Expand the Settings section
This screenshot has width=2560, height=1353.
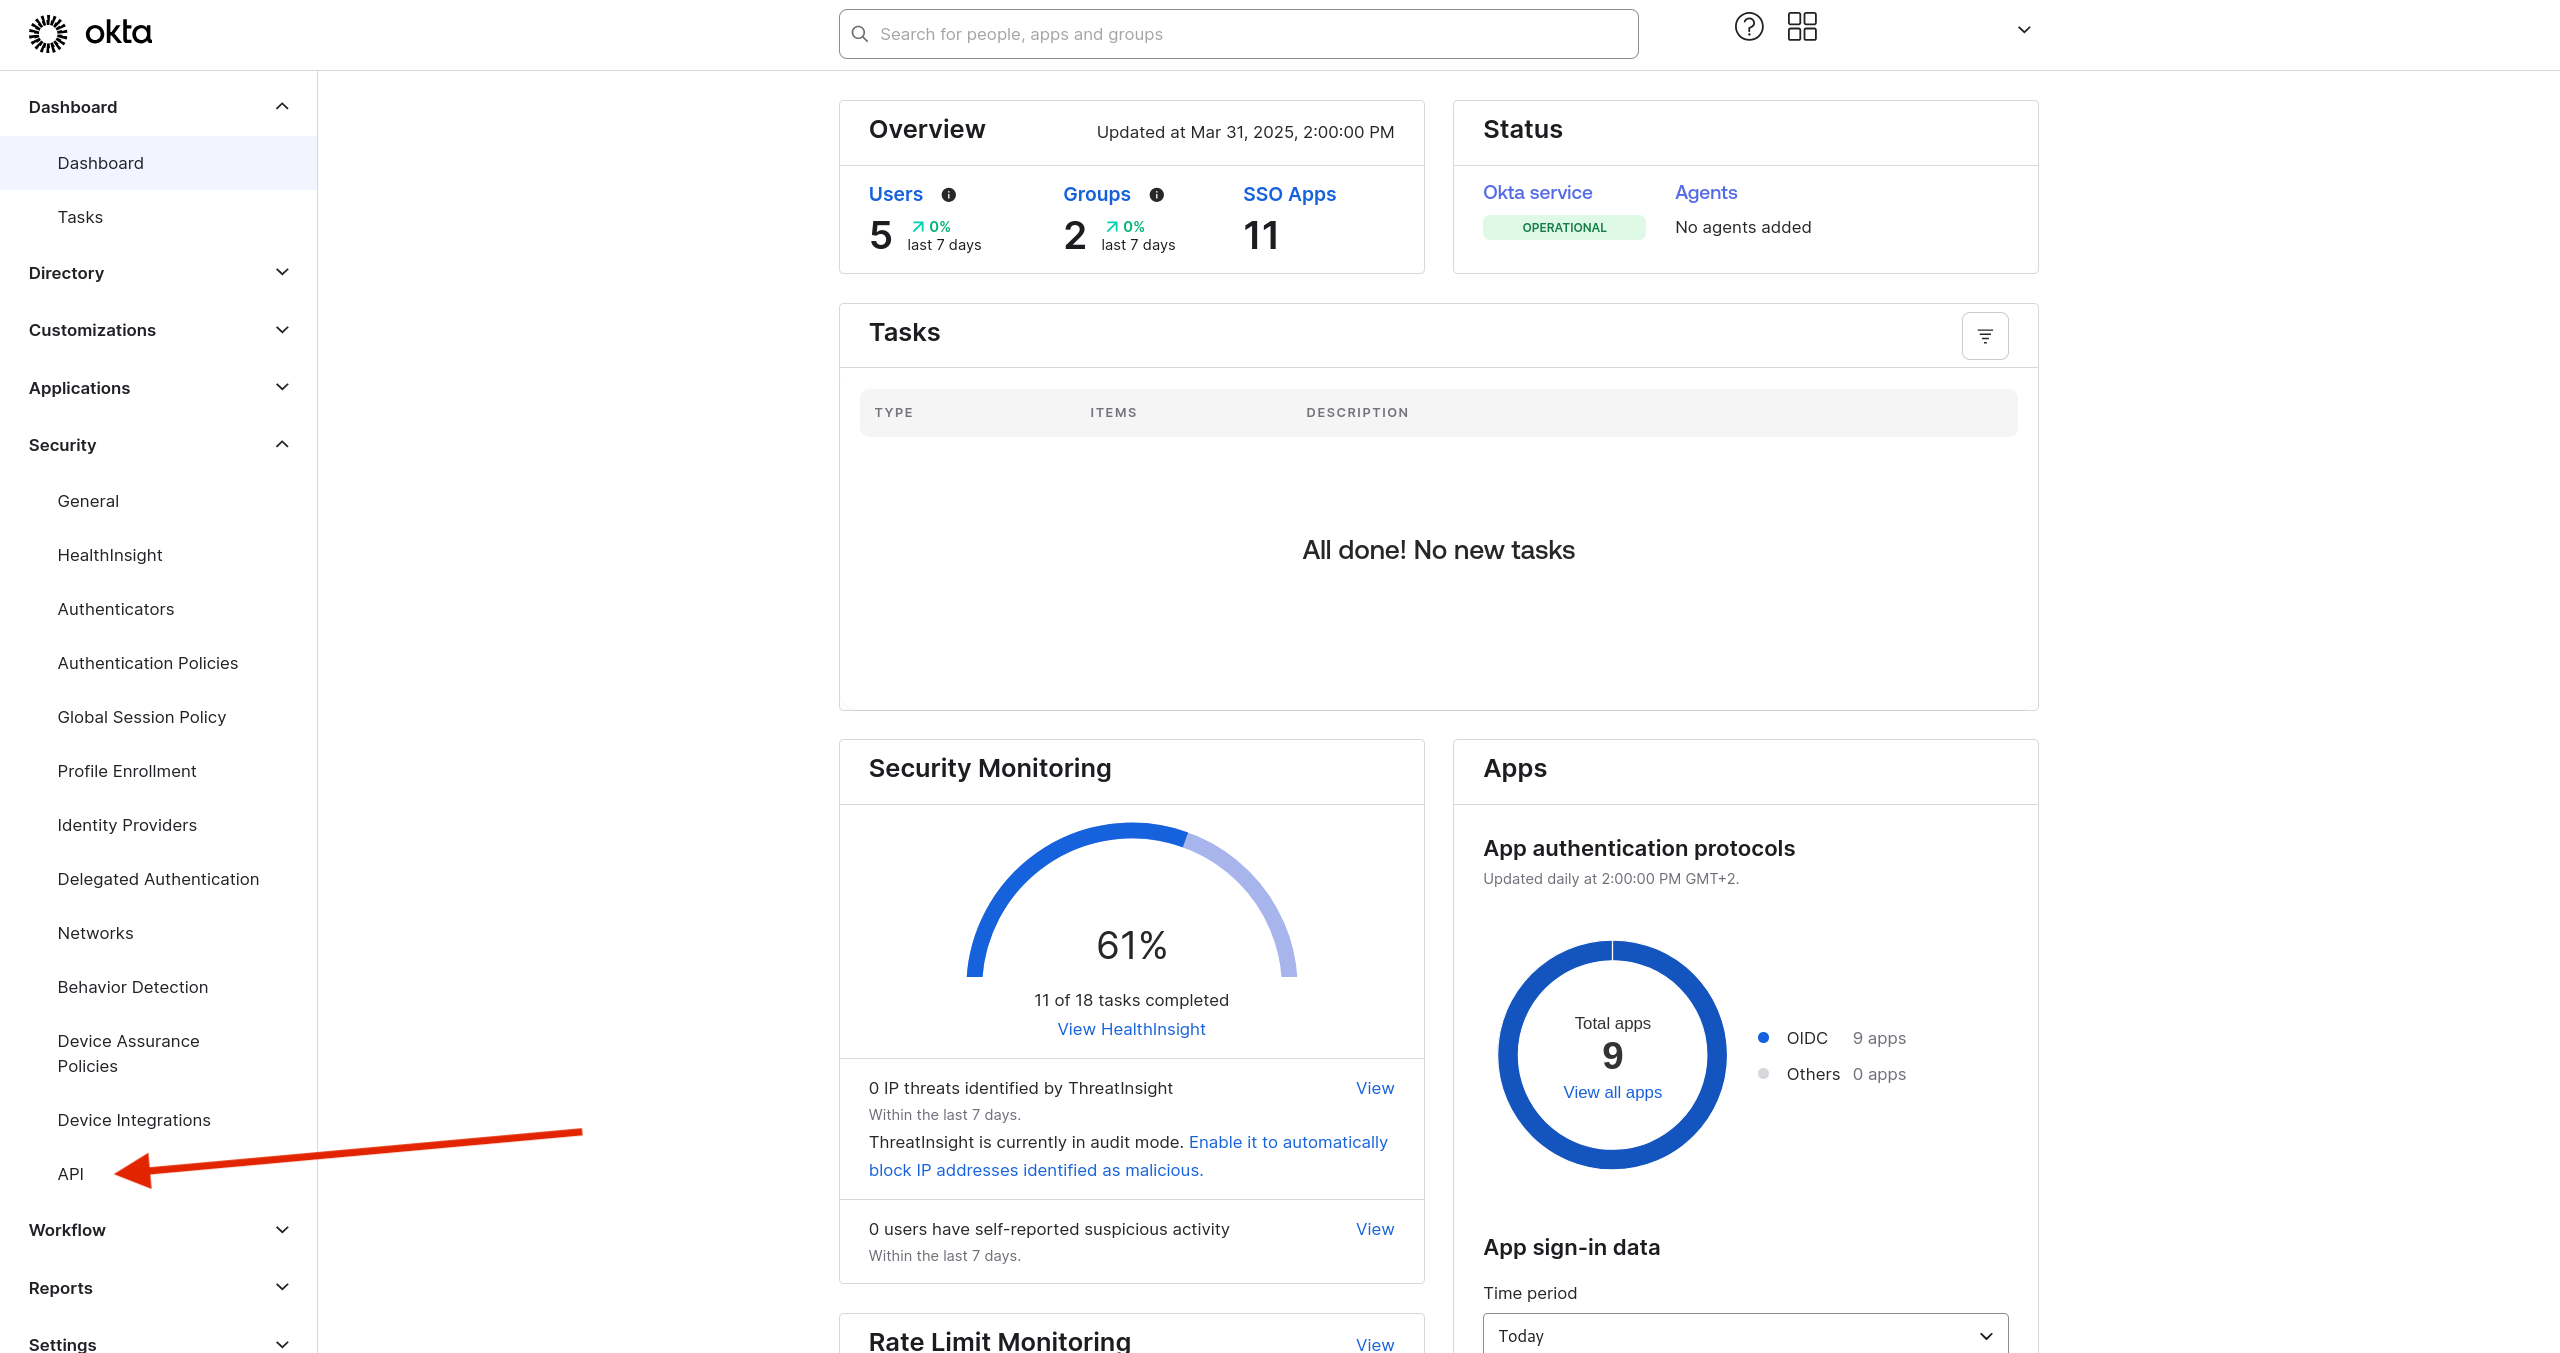coord(158,1342)
